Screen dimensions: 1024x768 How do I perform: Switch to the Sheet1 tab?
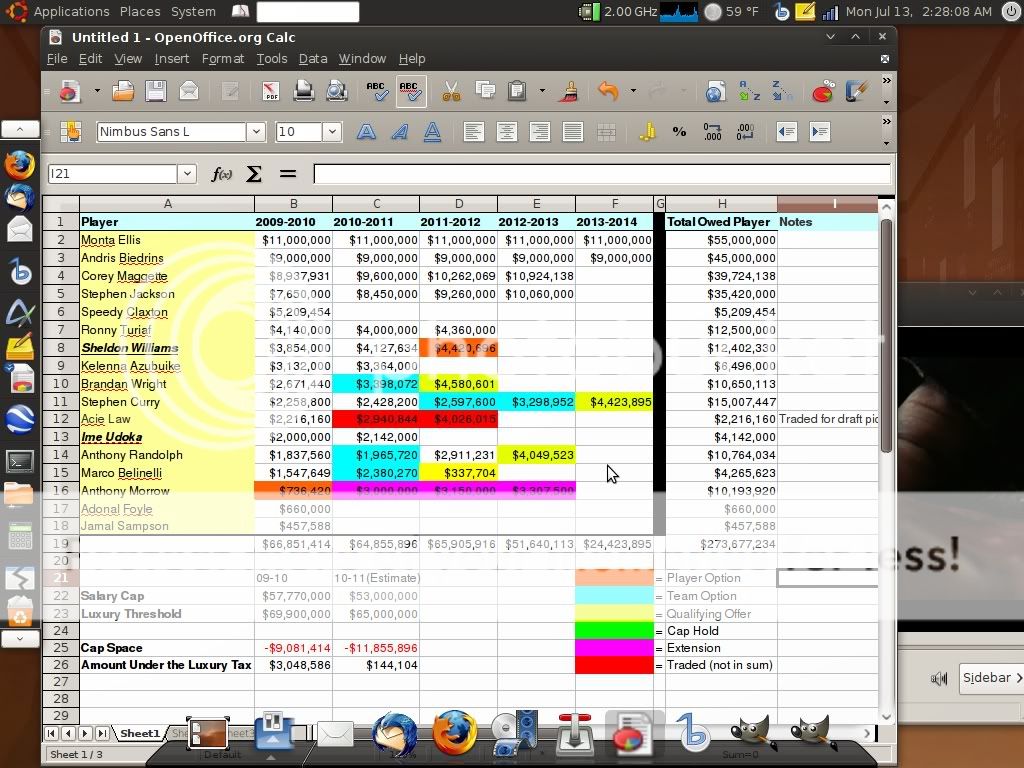click(x=139, y=733)
